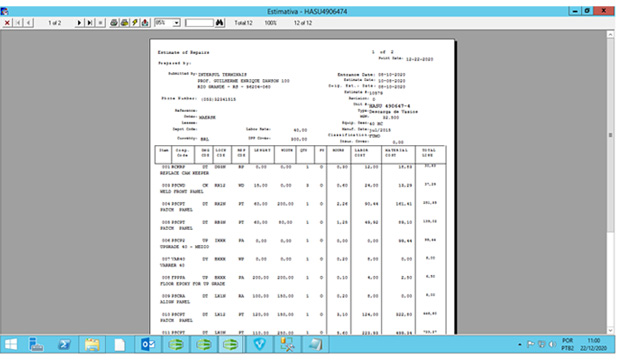Click the red X close preview icon

pos(7,23)
